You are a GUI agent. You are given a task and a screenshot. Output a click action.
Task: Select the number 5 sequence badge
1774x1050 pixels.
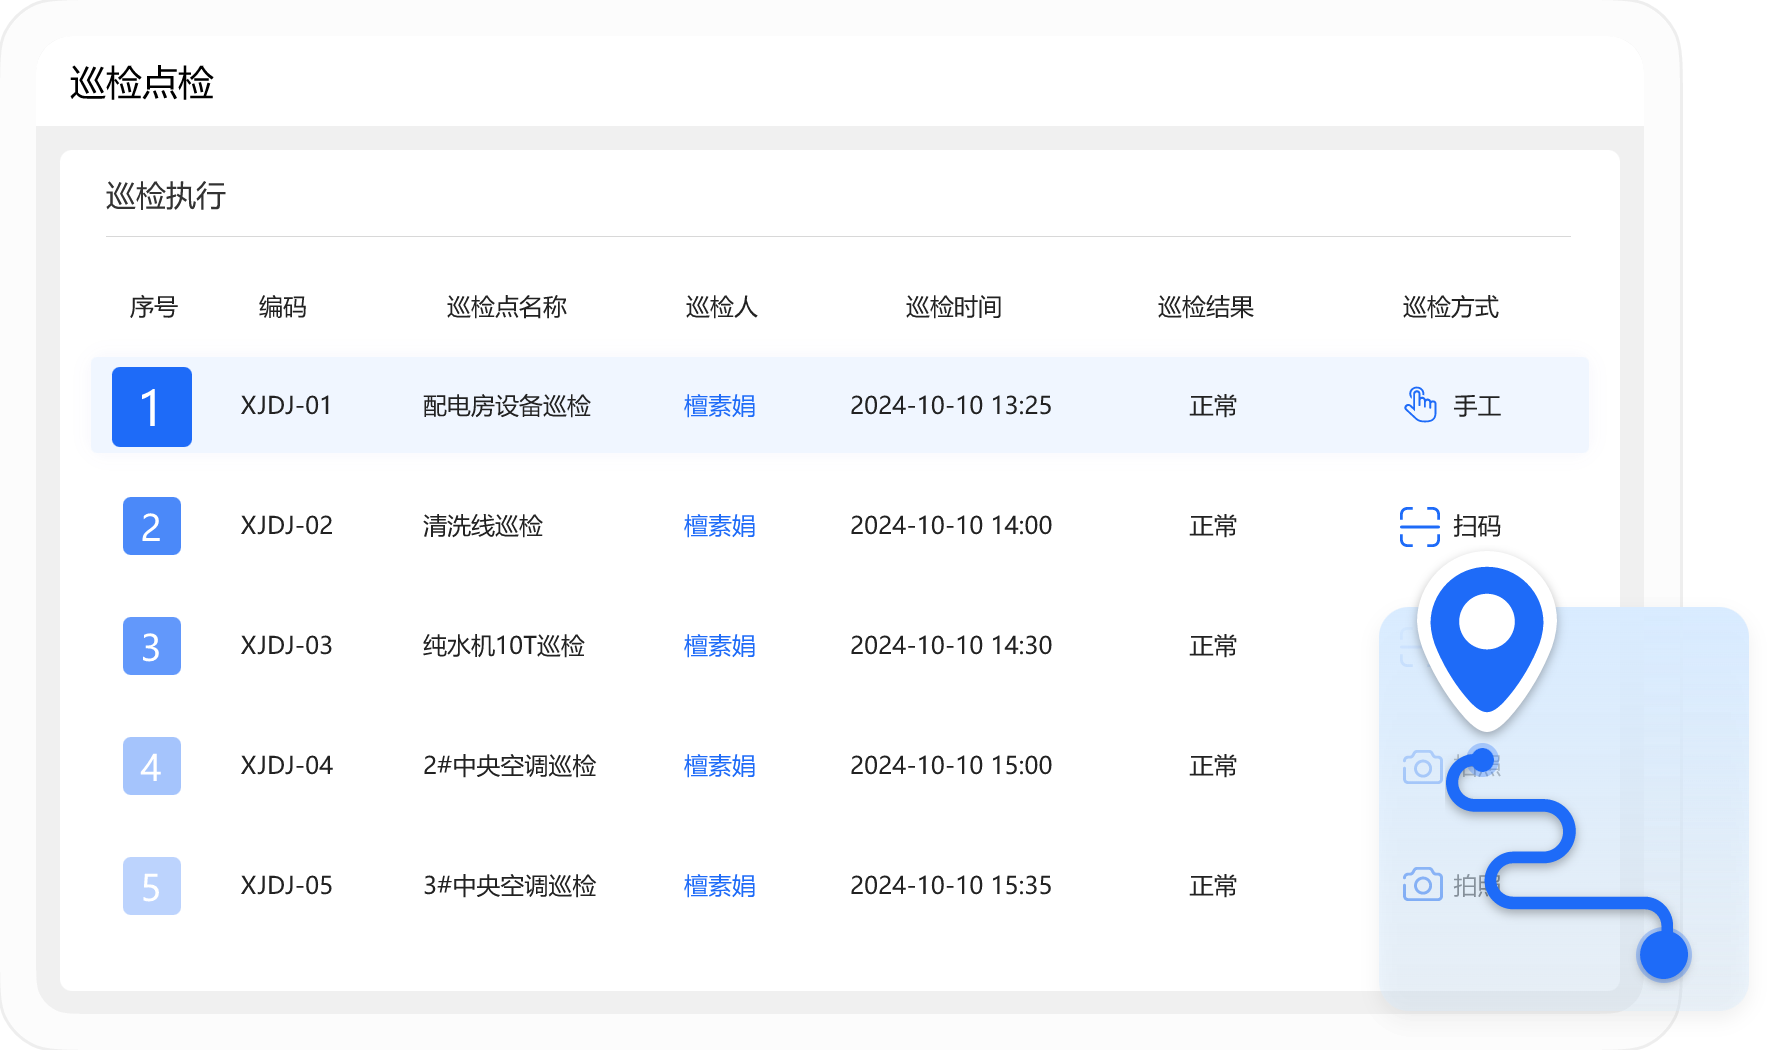coord(151,886)
